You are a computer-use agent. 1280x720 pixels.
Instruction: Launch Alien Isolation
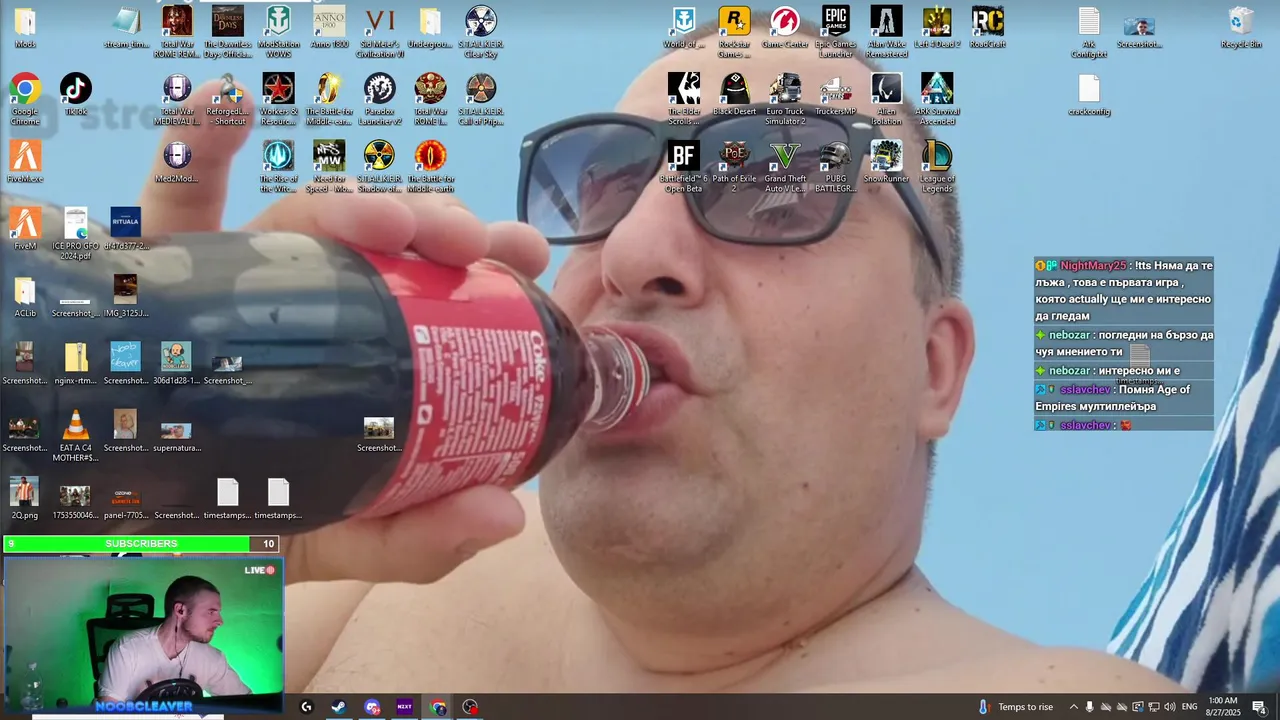point(886,99)
